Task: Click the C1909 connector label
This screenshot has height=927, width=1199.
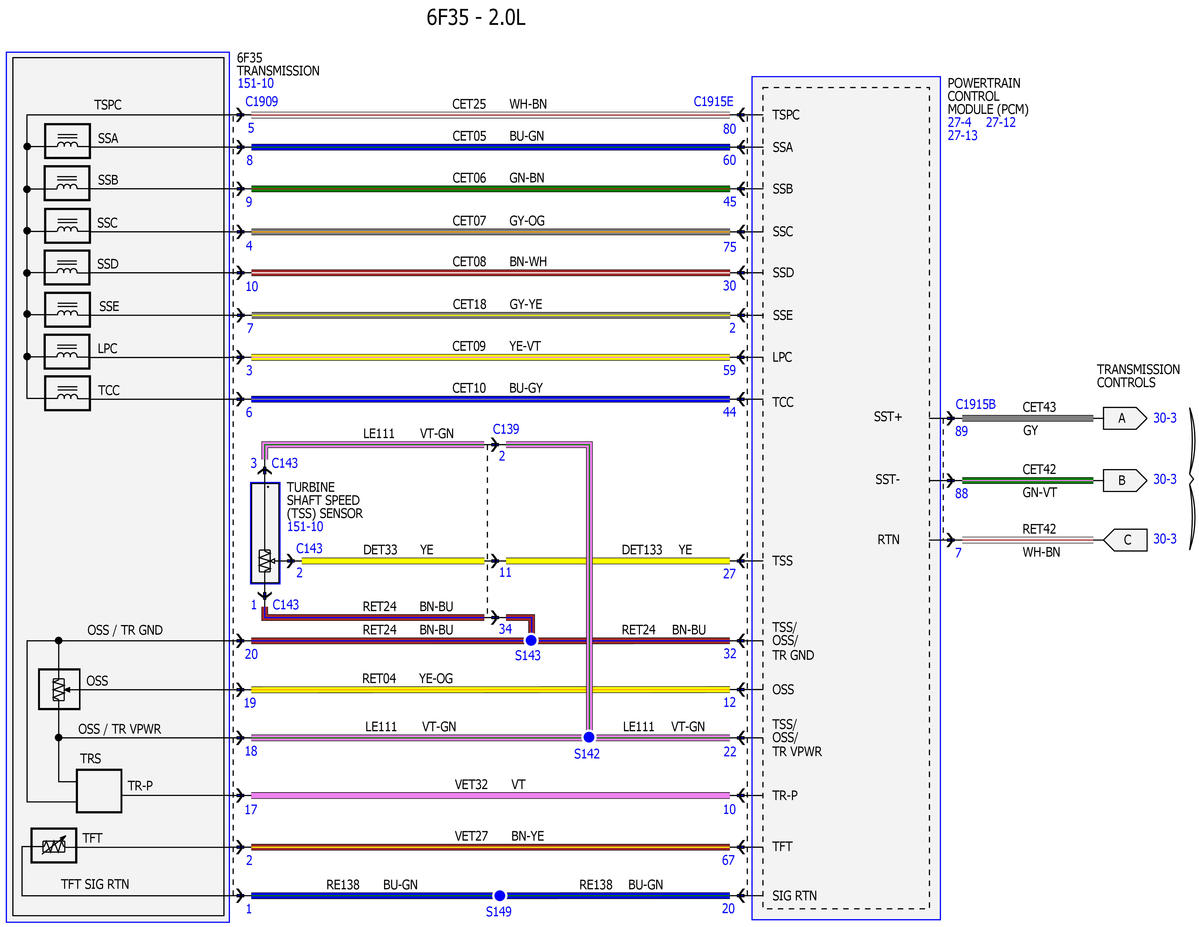Action: [262, 102]
